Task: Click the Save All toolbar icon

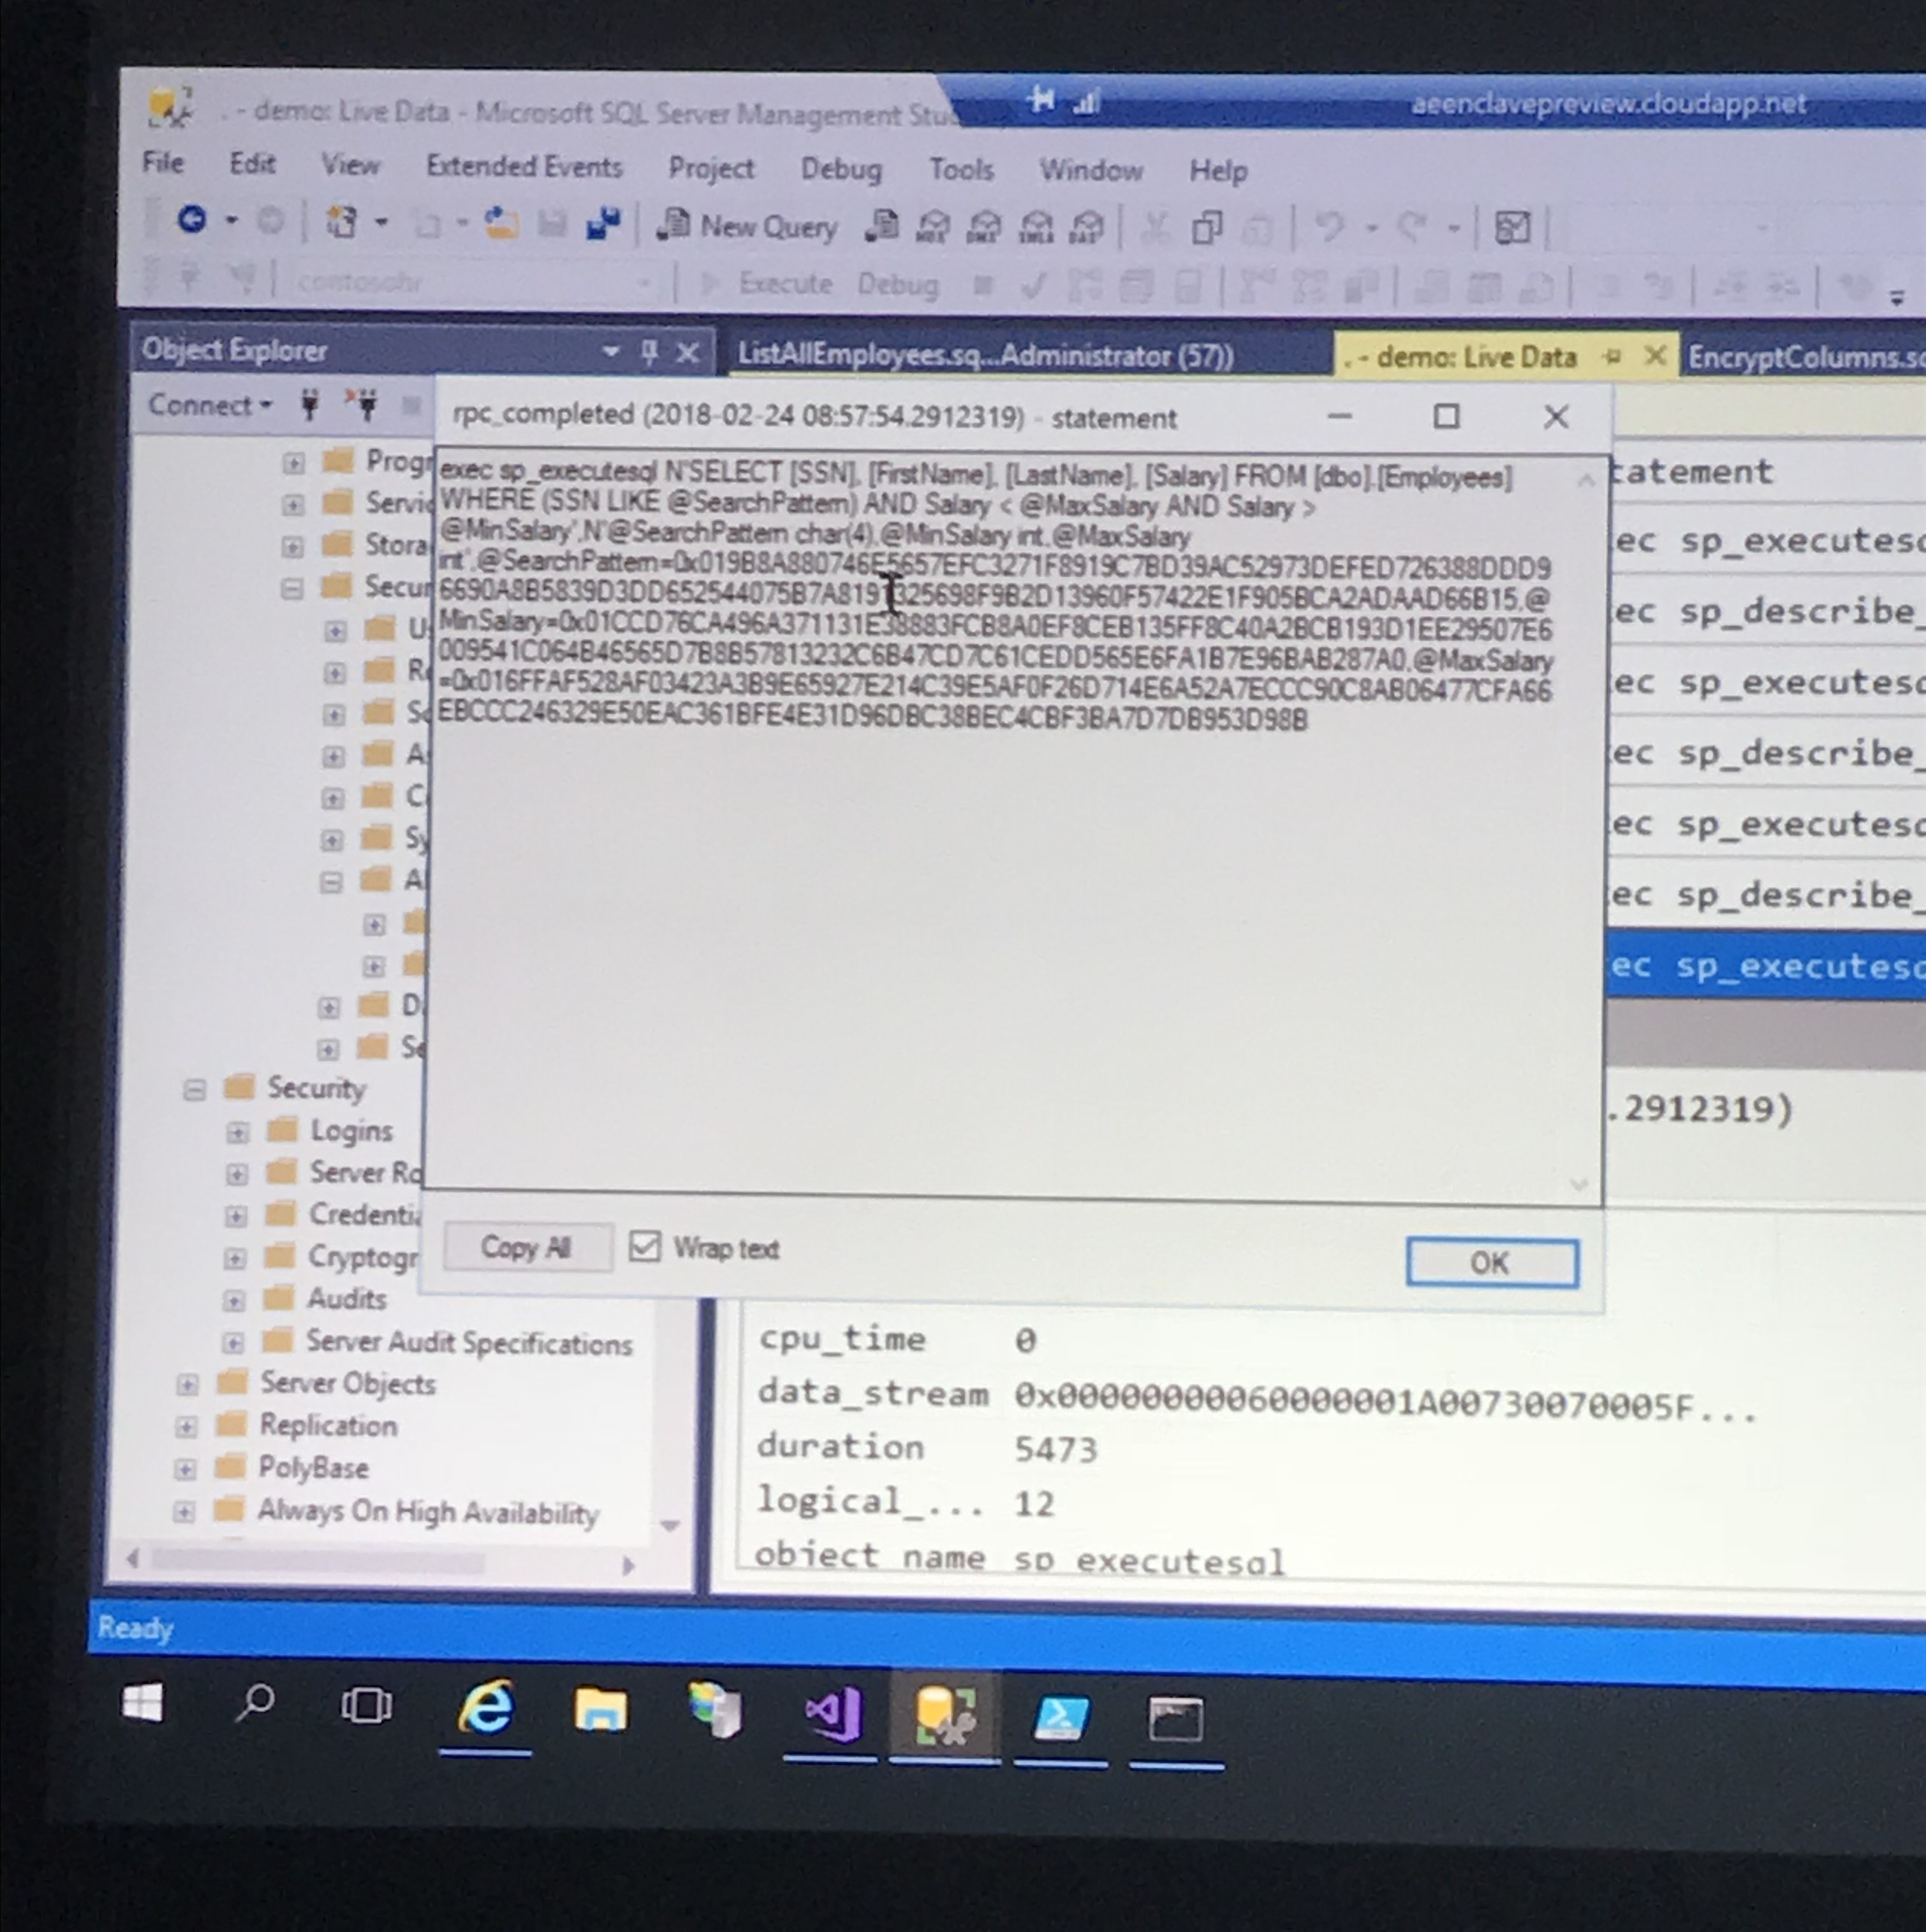Action: tap(603, 224)
